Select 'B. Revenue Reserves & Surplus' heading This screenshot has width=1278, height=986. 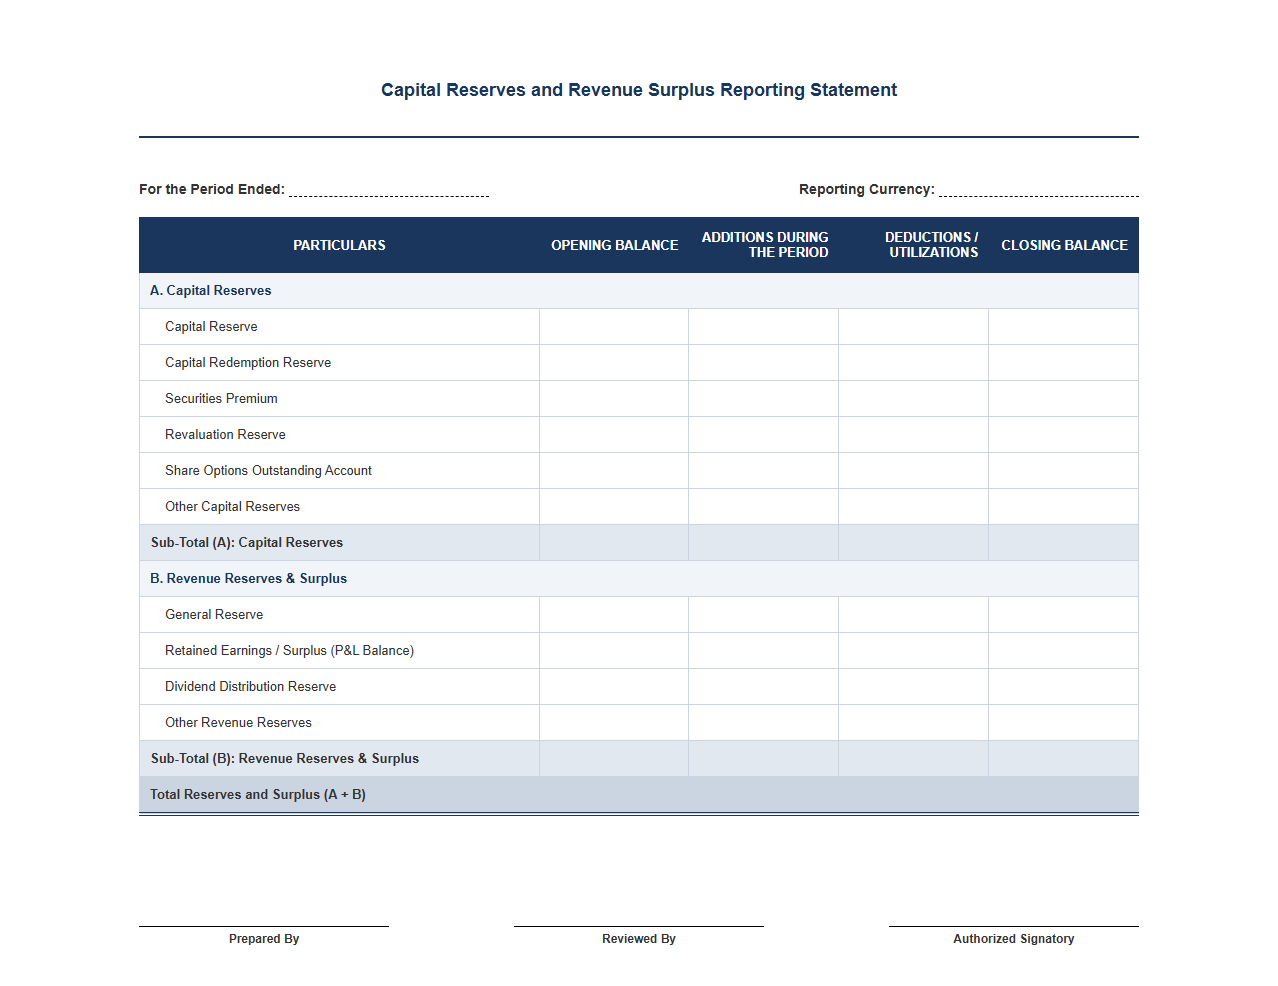coord(248,579)
